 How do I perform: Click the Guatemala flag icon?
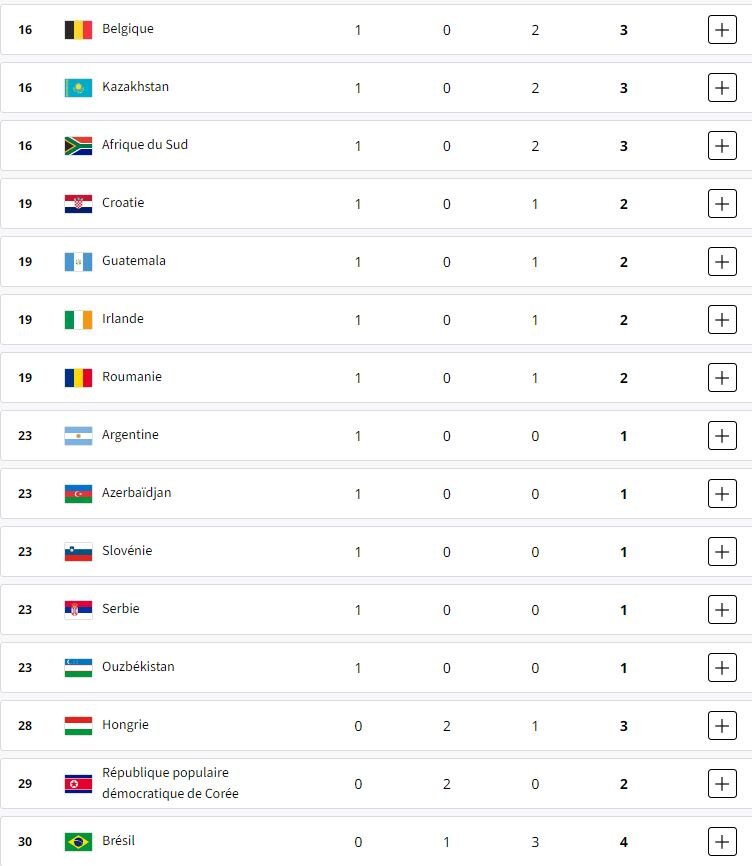(78, 262)
